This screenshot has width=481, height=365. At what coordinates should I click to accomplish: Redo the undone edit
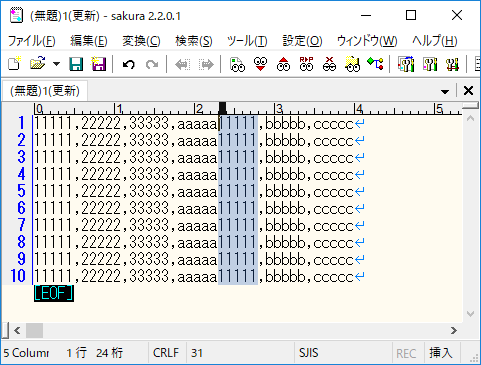tap(152, 64)
